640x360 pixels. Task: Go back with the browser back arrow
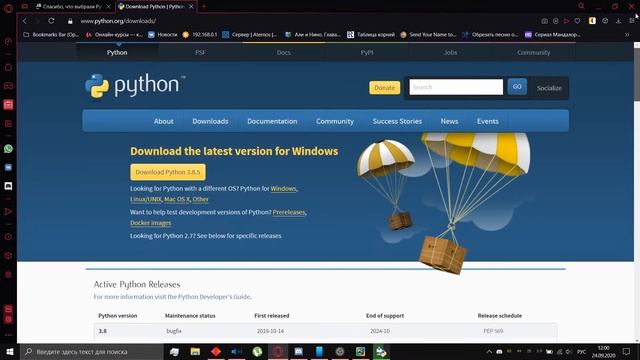tap(24, 21)
